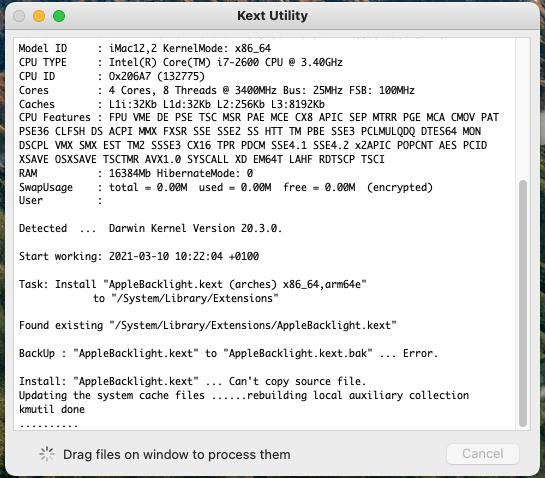This screenshot has width=545, height=478.
Task: Click the CPU TYPE line in log
Action: [x=181, y=62]
